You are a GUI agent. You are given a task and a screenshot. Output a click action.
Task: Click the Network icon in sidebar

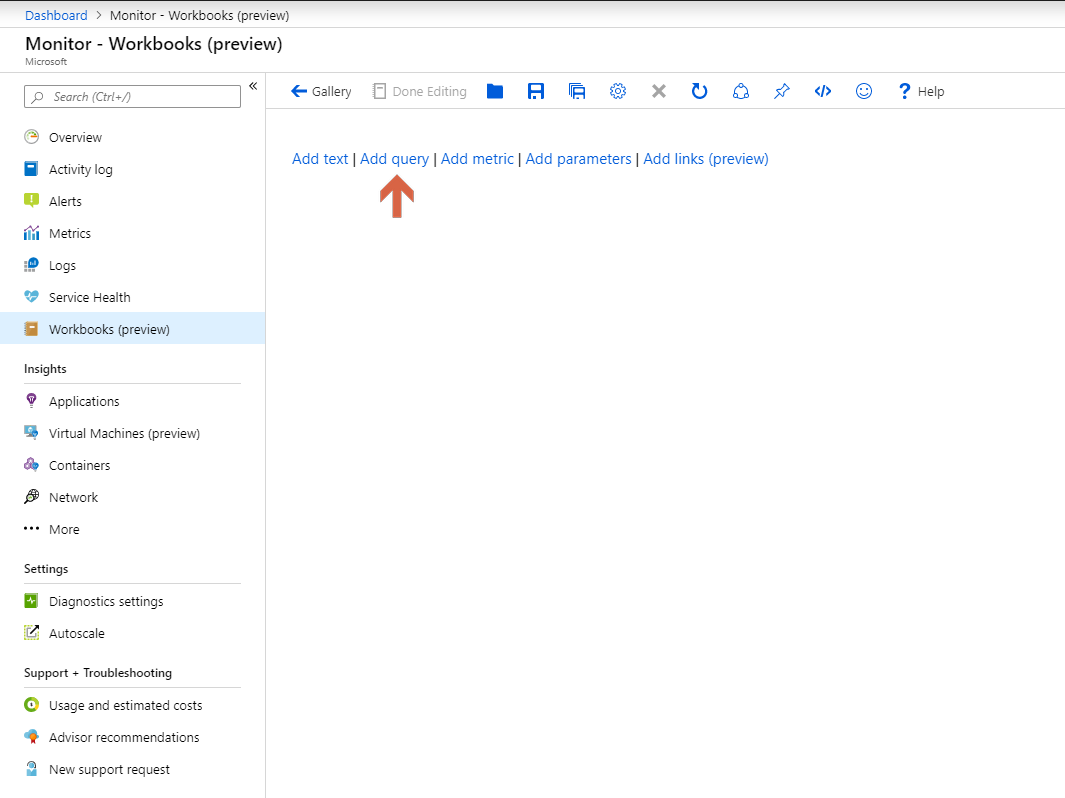(31, 496)
